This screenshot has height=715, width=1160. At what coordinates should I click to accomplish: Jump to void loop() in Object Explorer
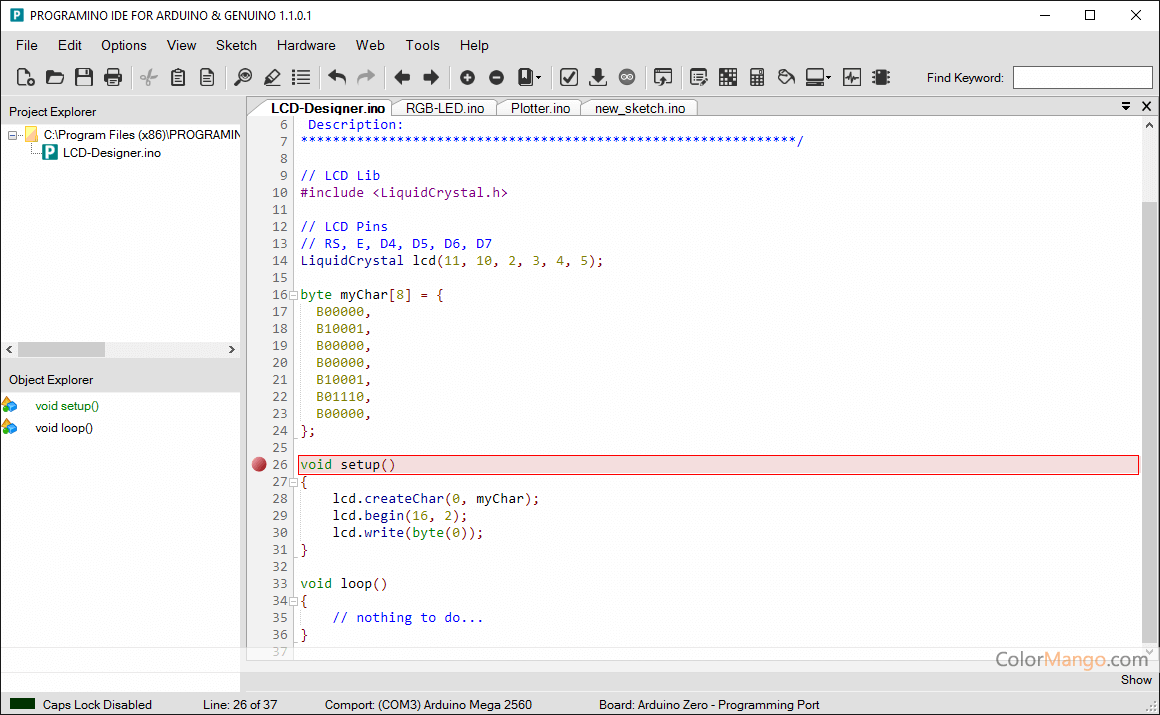click(64, 428)
